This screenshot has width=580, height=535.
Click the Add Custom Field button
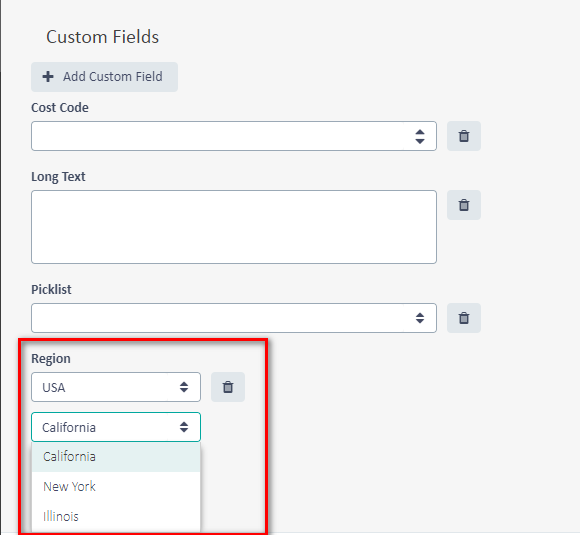[x=104, y=77]
